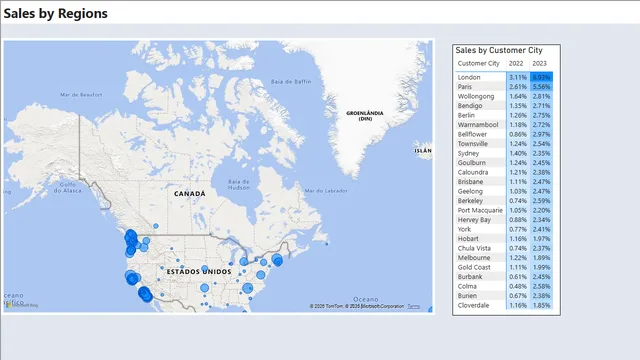The width and height of the screenshot is (640, 360).
Task: Select the Sydney city name
Action: coord(468,153)
